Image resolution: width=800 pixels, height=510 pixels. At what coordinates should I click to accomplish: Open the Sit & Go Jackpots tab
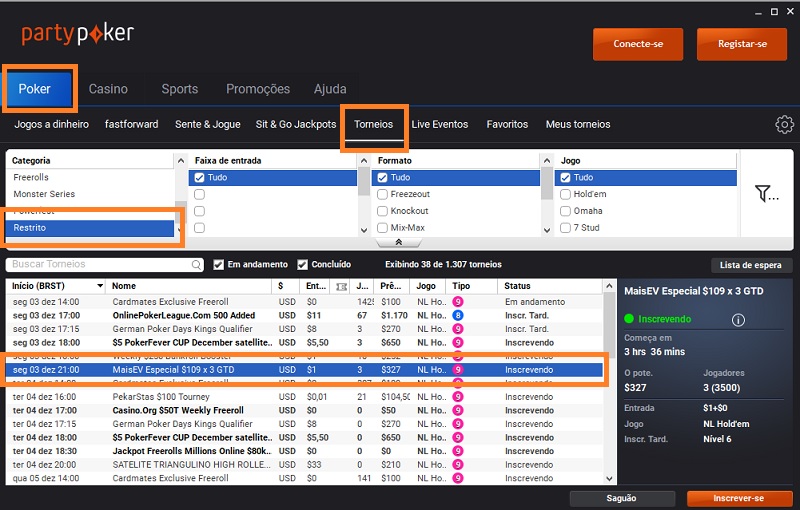(296, 124)
